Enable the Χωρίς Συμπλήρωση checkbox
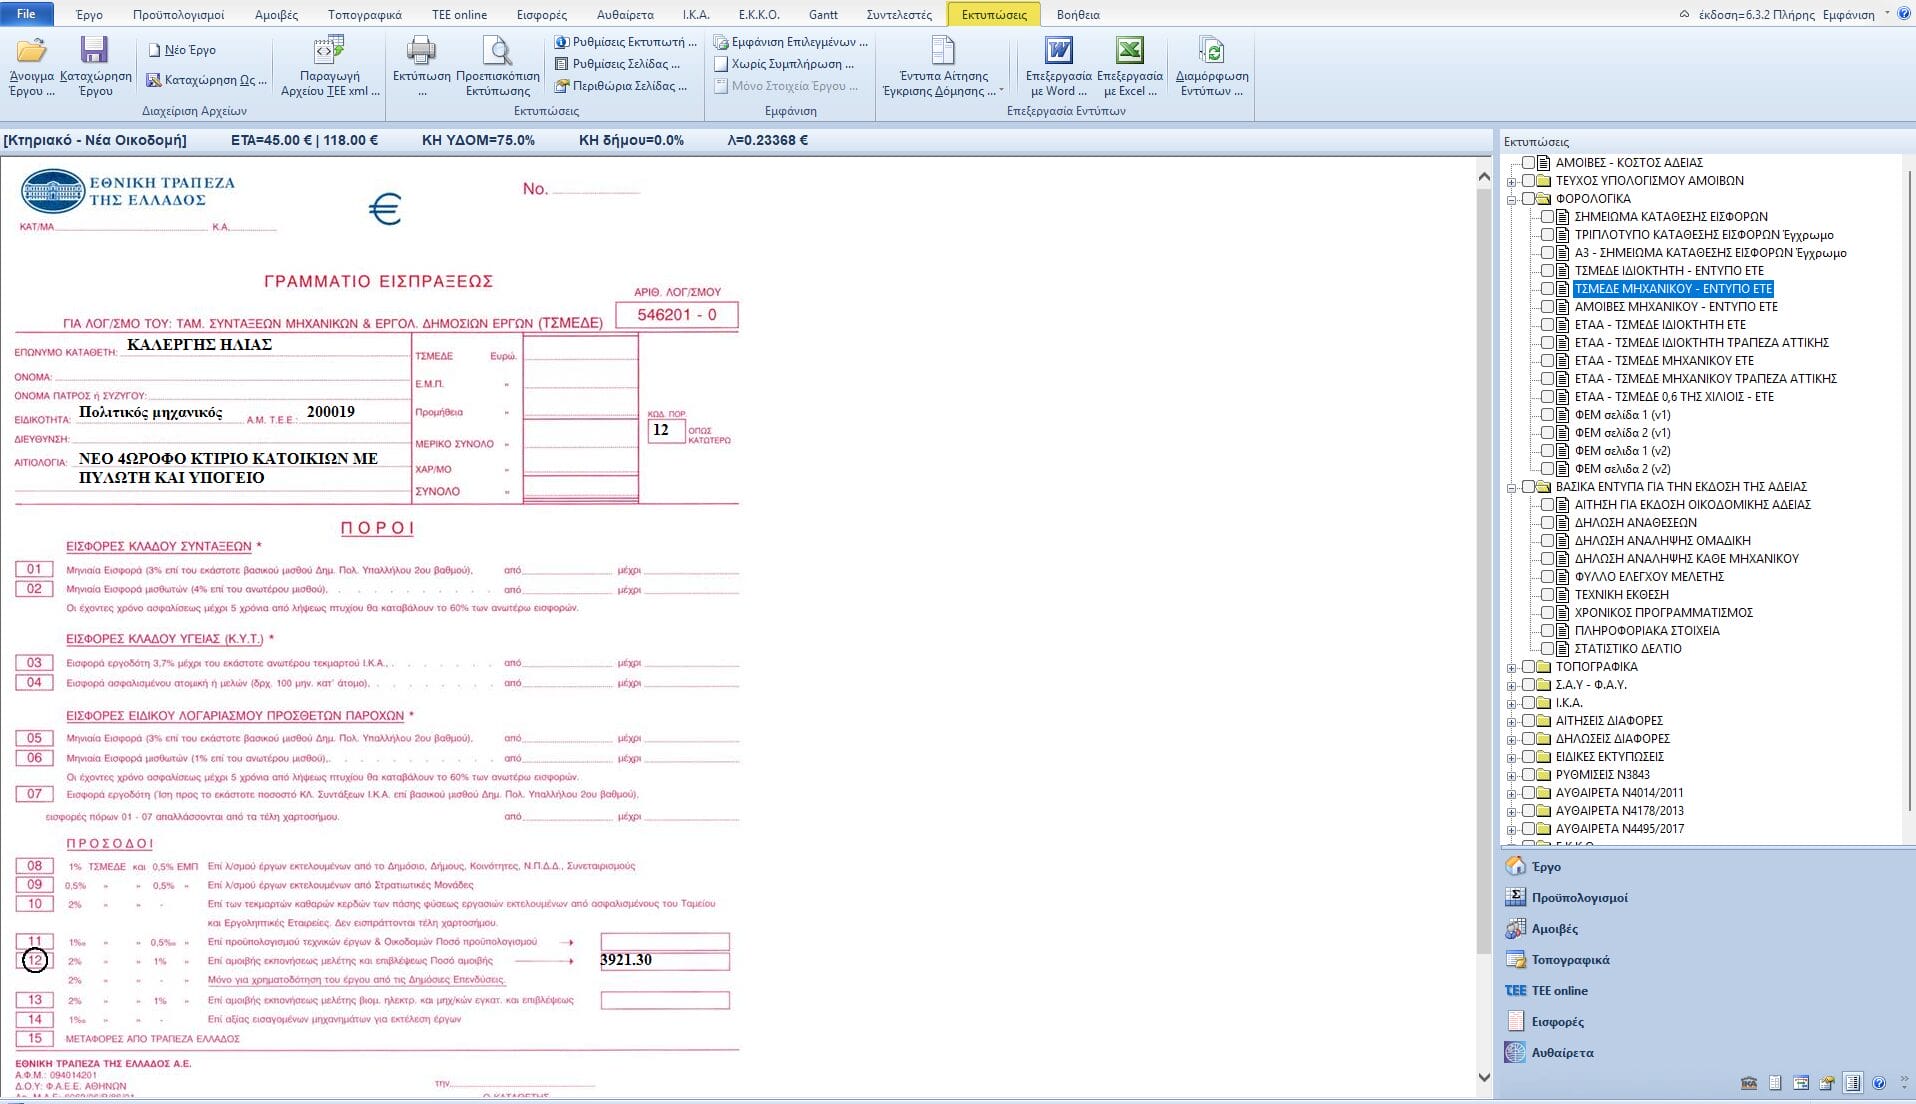Screen dimensions: 1916x1104 pos(721,64)
